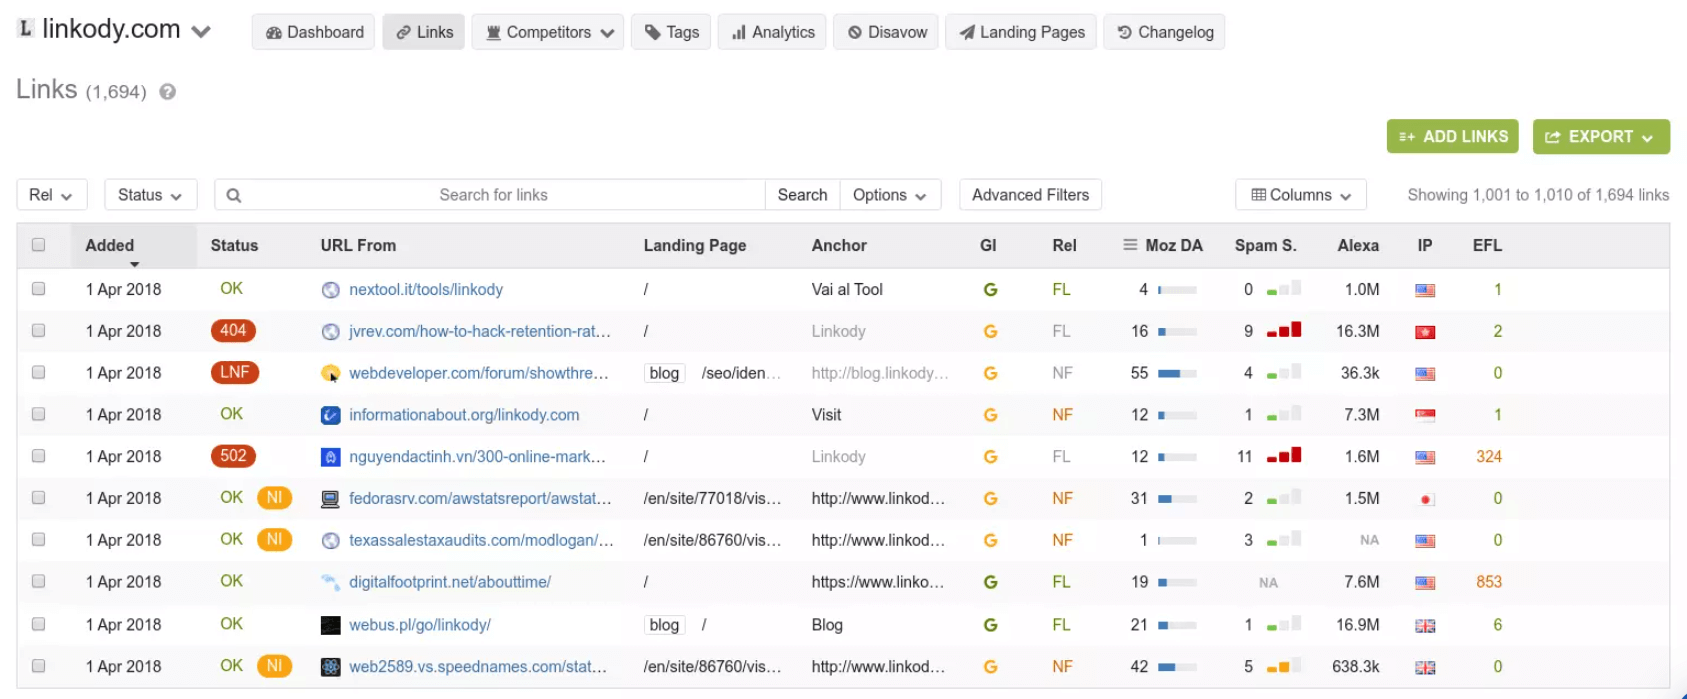Click the Google index icon in webus.pl row
The width and height of the screenshot is (1687, 699).
click(990, 625)
